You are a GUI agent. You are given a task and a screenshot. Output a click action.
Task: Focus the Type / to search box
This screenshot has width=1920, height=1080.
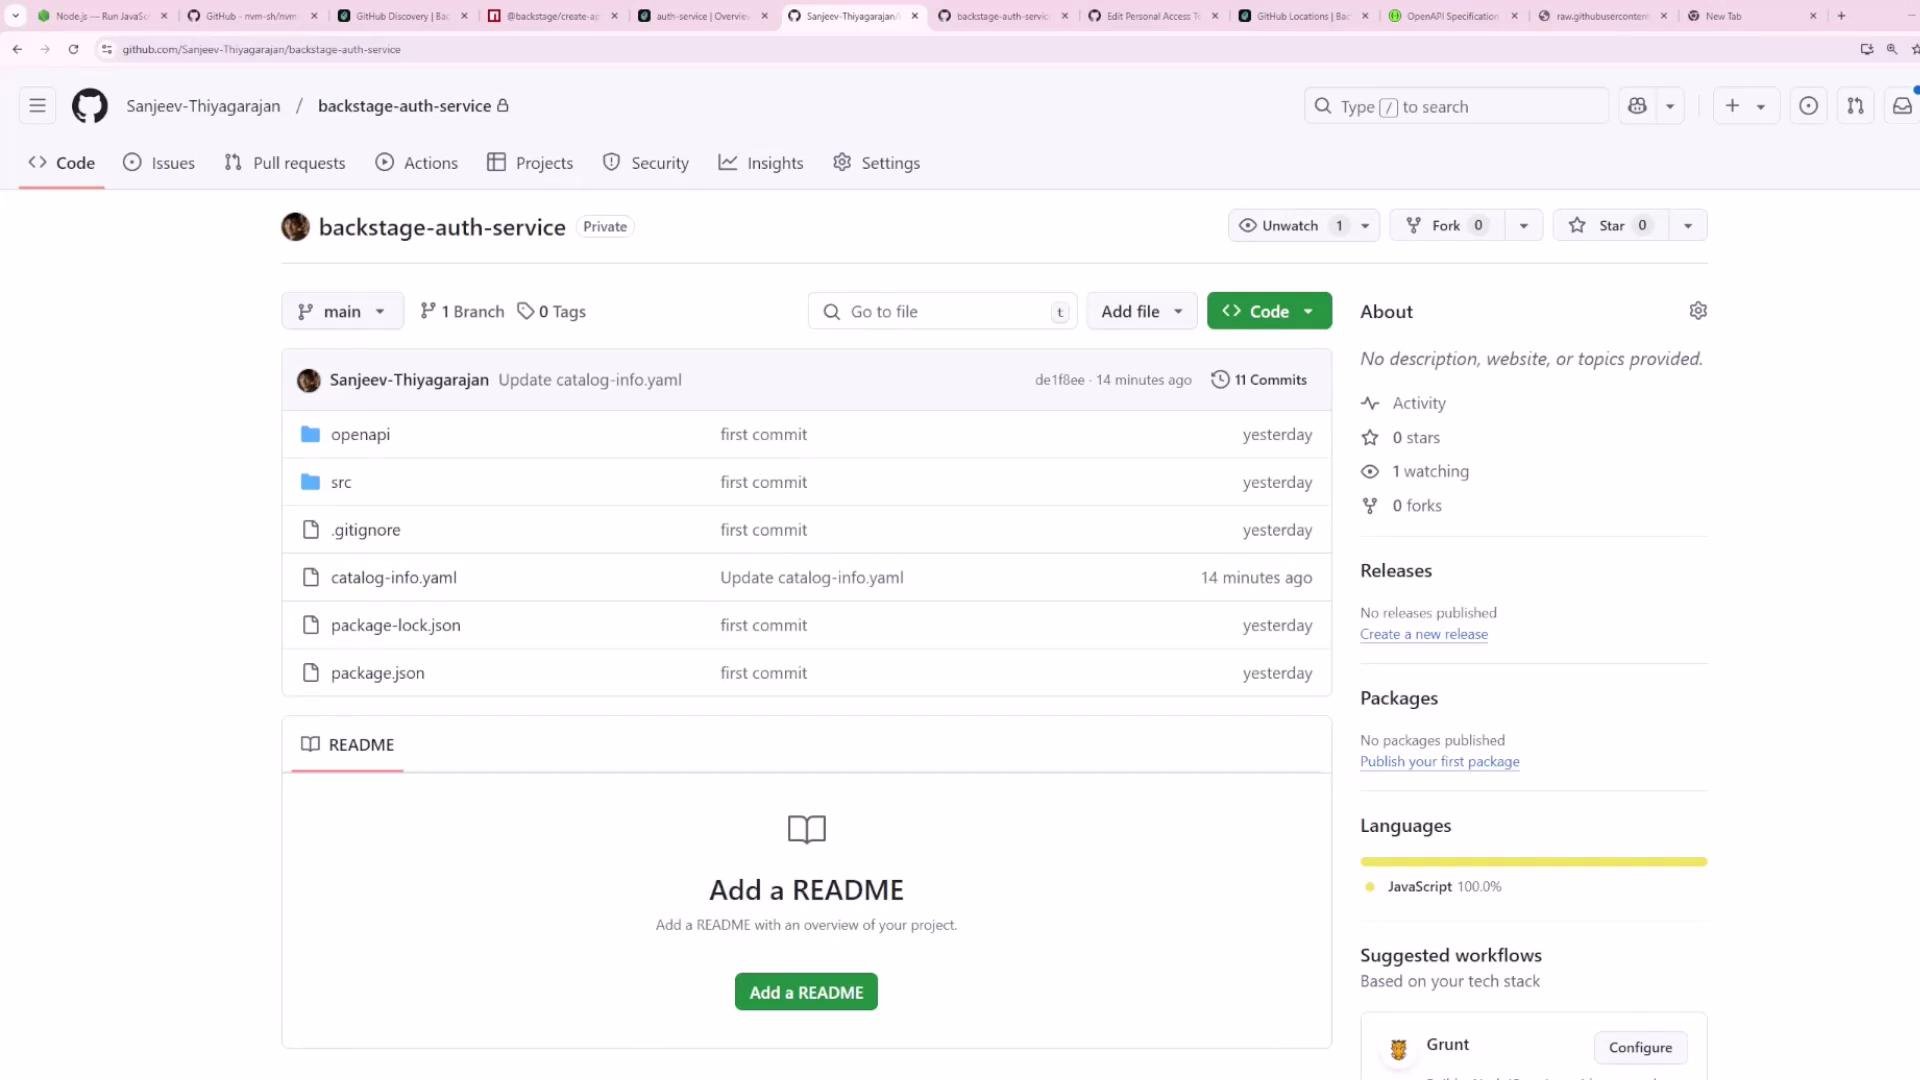pos(1456,106)
